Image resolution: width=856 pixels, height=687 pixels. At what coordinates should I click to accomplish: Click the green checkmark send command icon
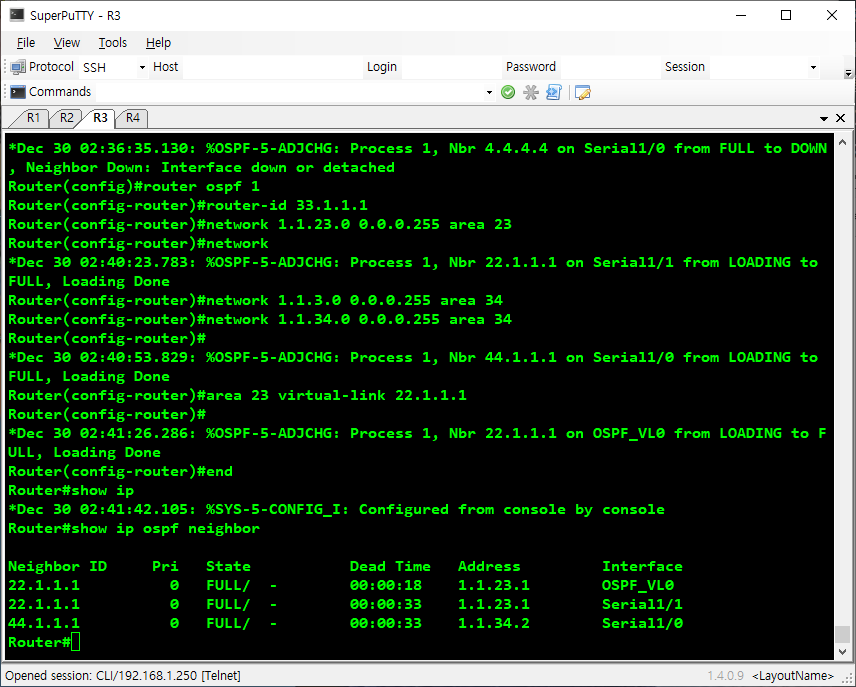508,92
